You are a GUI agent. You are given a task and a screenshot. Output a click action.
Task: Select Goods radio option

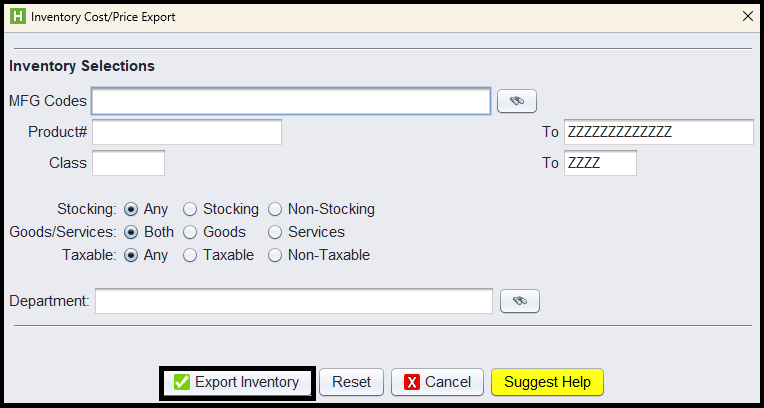pos(190,232)
